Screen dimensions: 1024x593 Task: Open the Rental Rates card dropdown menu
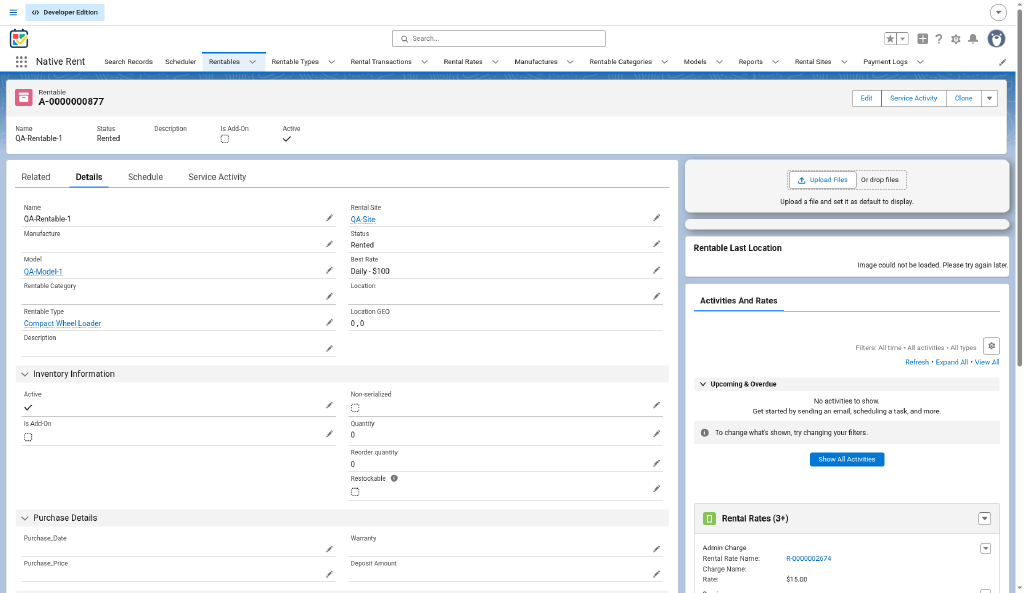pyautogui.click(x=984, y=519)
